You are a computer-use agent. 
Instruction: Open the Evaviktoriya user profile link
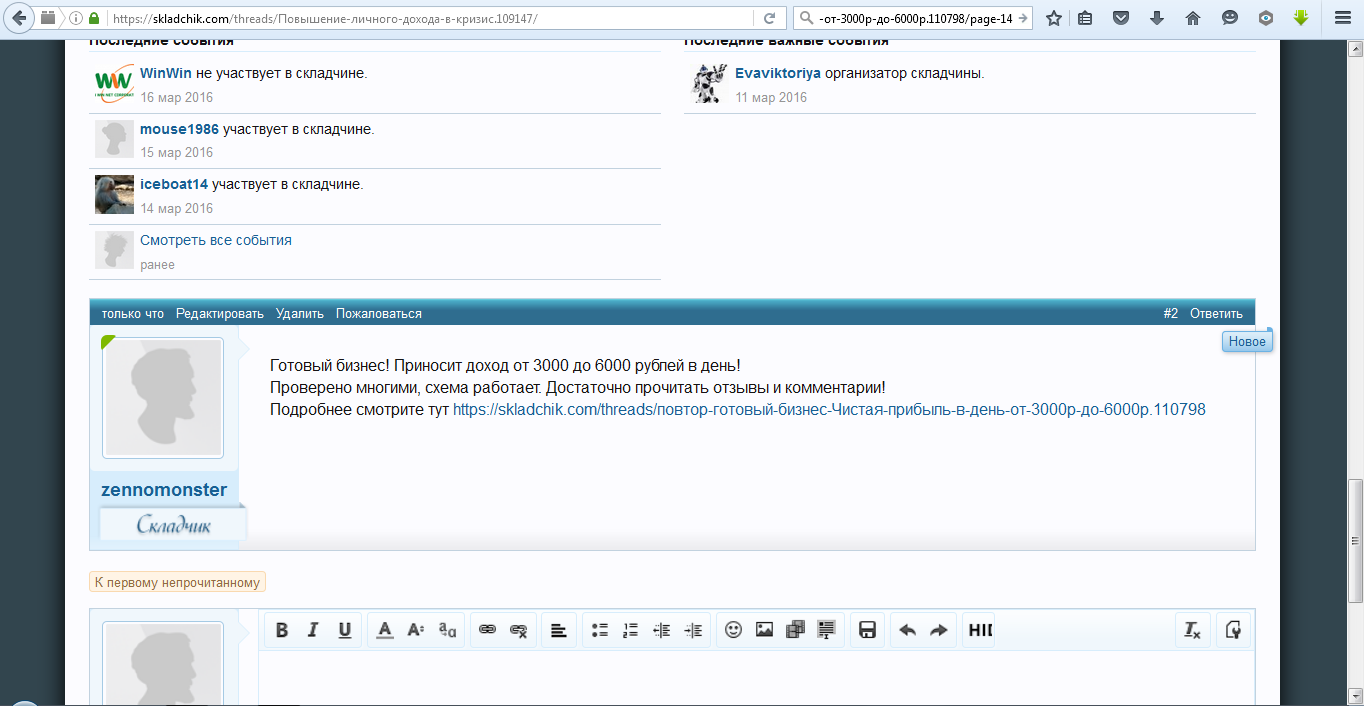tap(778, 73)
